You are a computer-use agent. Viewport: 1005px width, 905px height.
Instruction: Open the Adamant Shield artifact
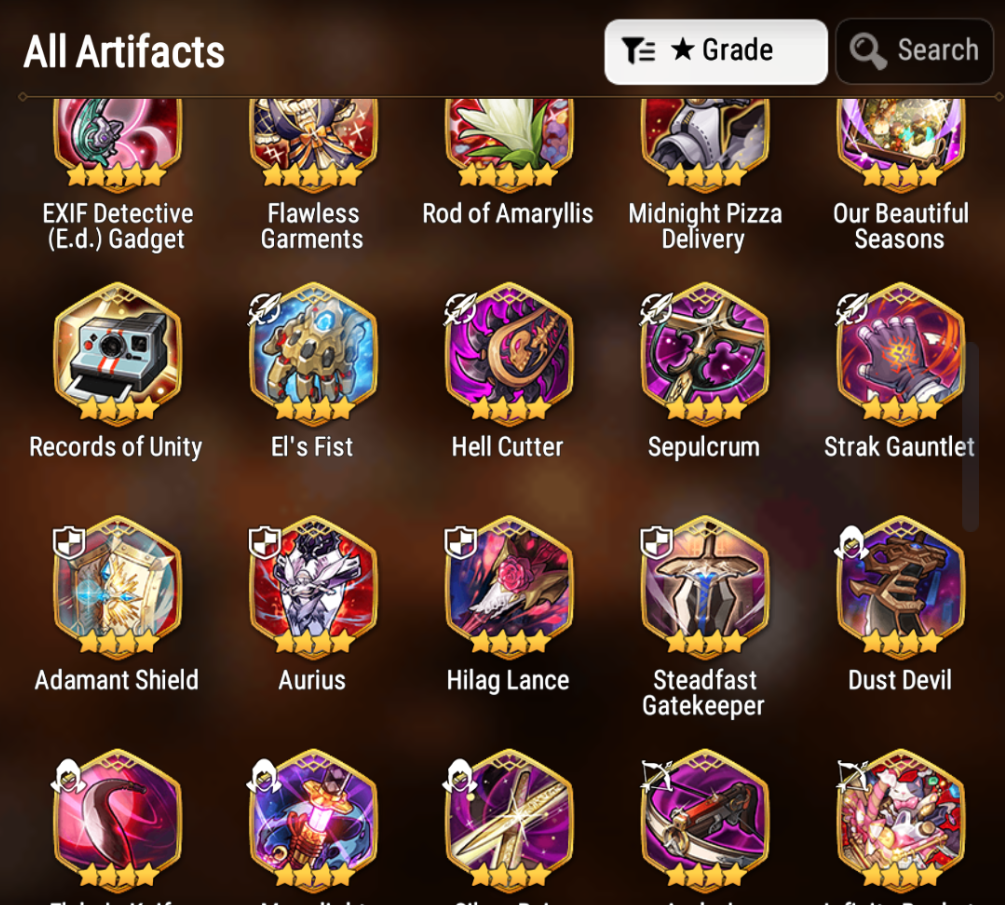tap(117, 588)
